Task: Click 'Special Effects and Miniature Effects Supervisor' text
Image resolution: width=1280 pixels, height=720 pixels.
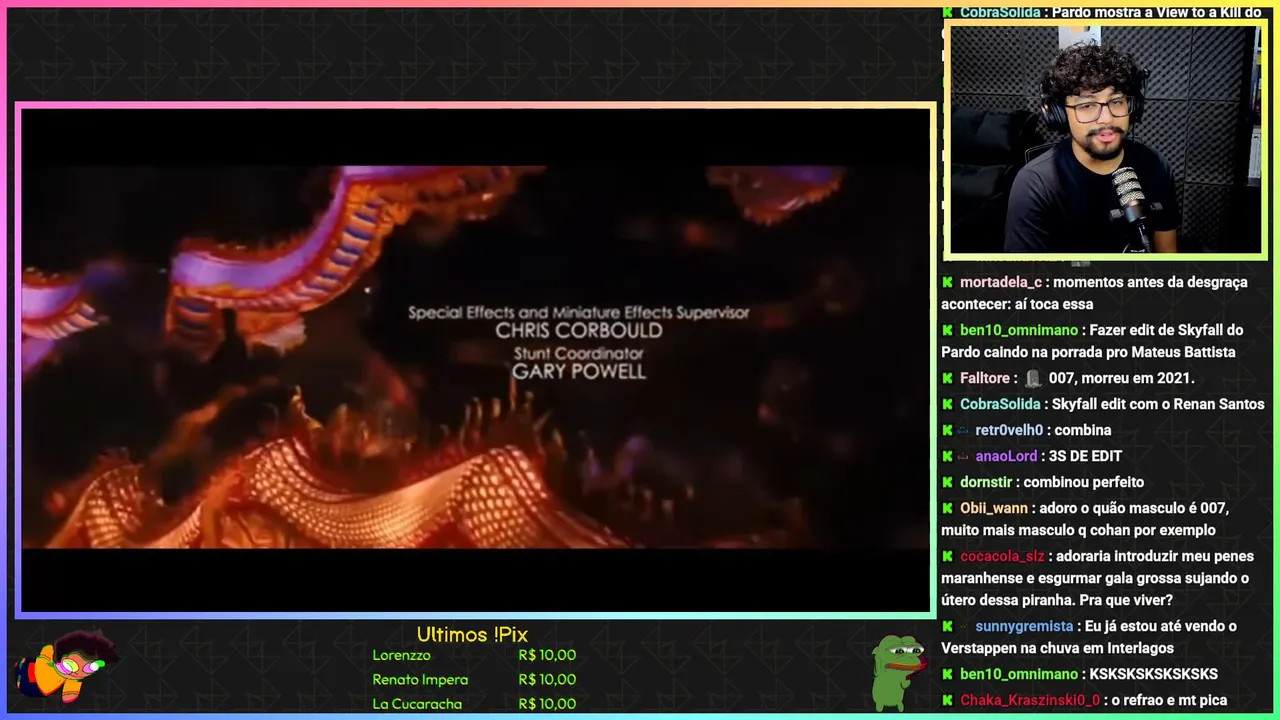Action: point(579,313)
